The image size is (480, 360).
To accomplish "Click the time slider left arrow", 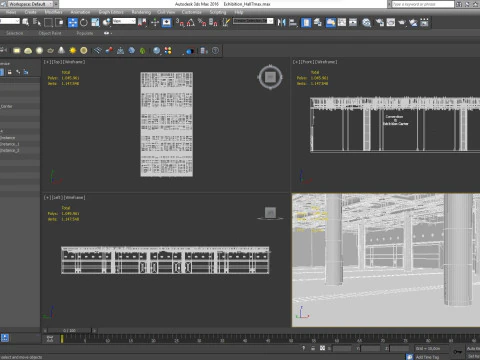I will (x=45, y=330).
